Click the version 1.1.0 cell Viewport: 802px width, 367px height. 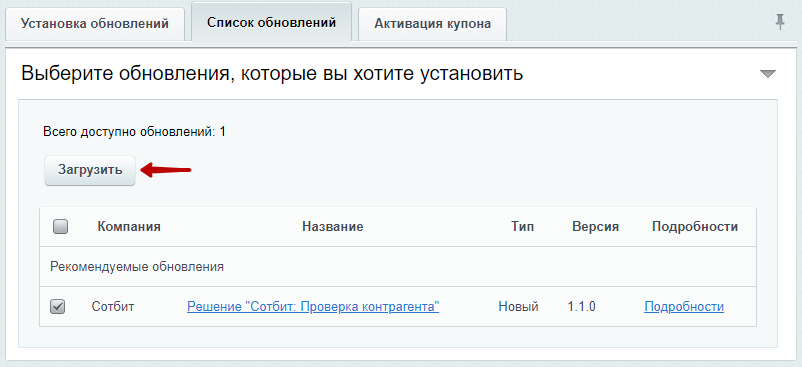tap(581, 307)
